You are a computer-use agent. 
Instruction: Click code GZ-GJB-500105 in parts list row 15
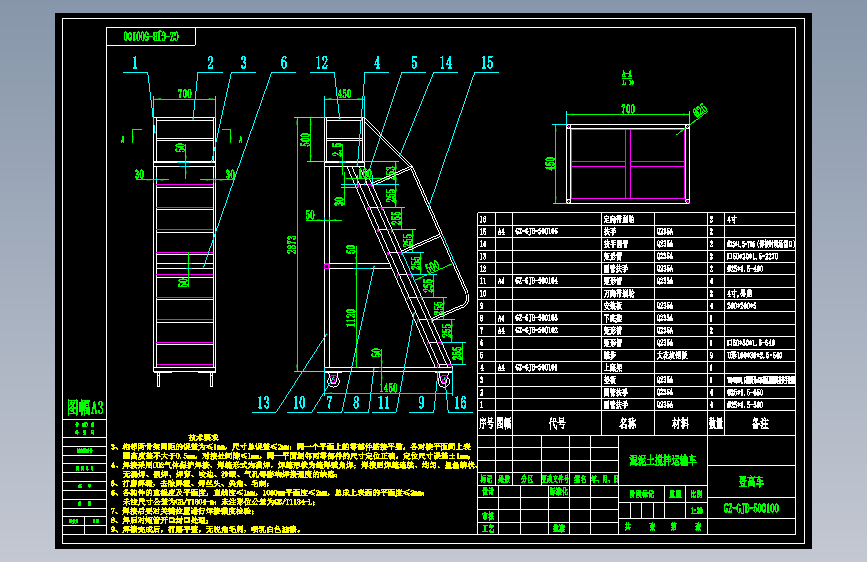[x=536, y=231]
